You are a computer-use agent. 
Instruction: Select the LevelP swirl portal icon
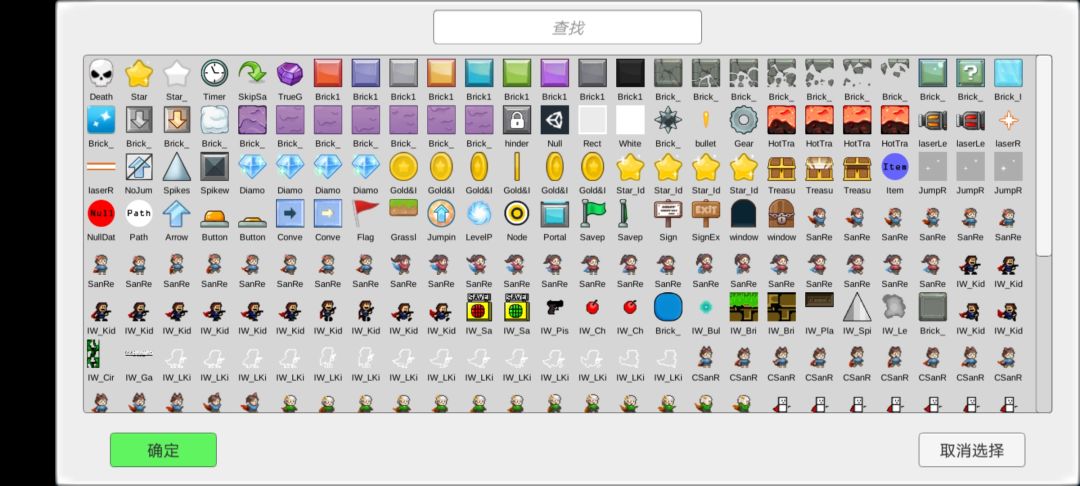479,213
